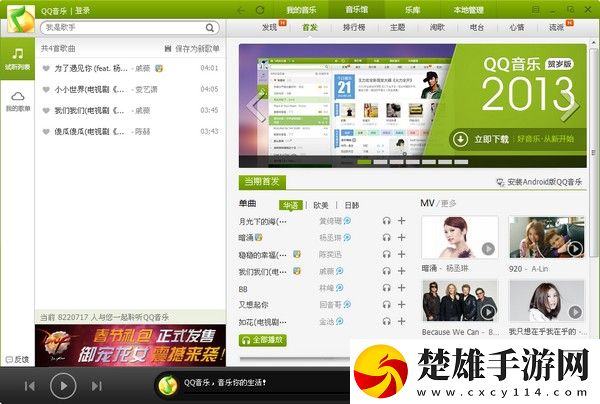This screenshot has height=404, width=600.
Task: Add 月光下的海 with plus icon
Action: point(401,221)
